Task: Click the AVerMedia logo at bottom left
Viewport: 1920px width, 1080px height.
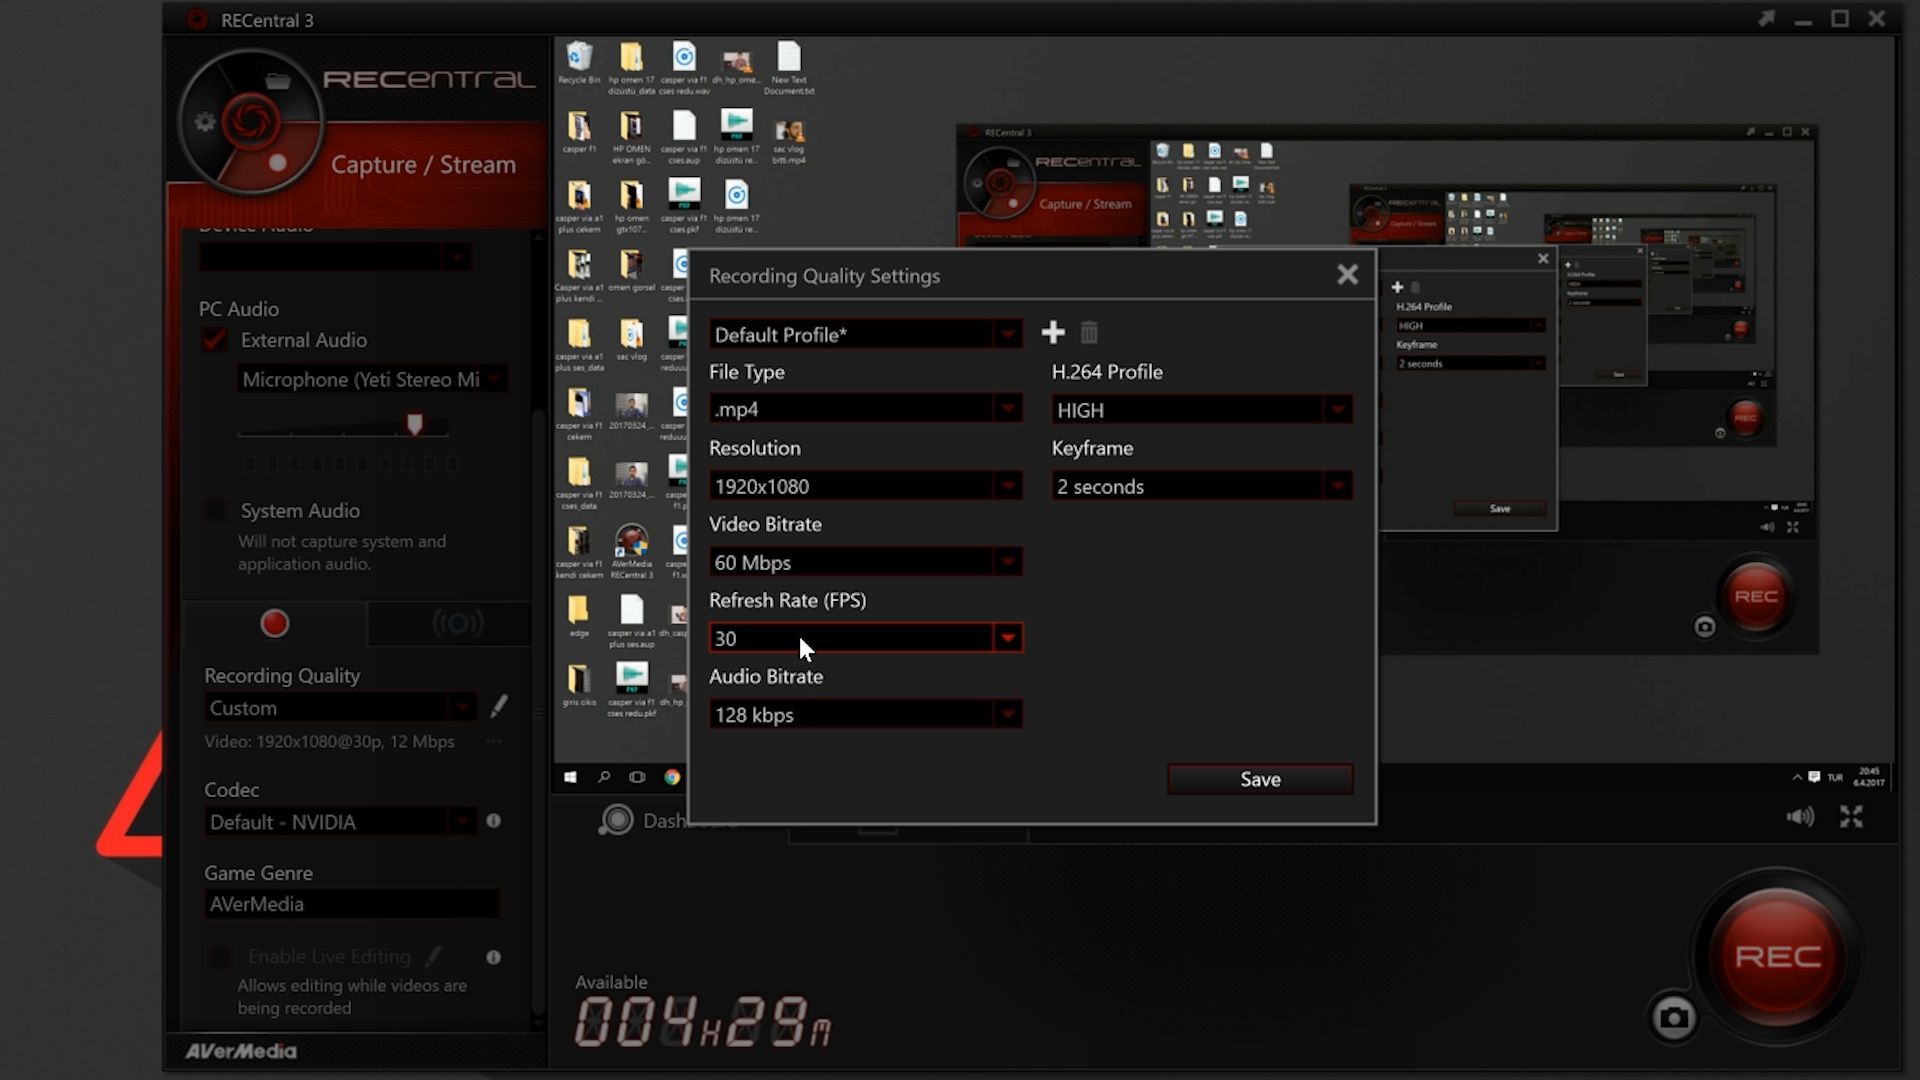Action: pos(241,1051)
